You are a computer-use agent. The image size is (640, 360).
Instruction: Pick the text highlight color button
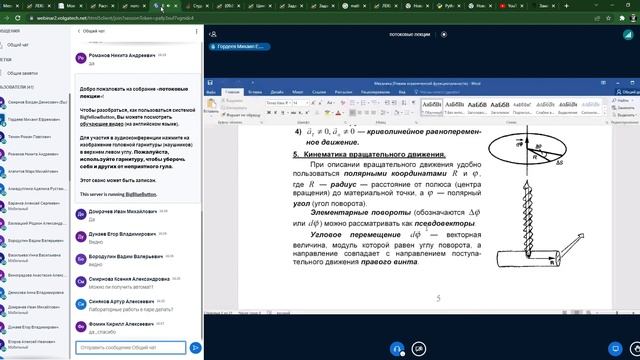(328, 113)
